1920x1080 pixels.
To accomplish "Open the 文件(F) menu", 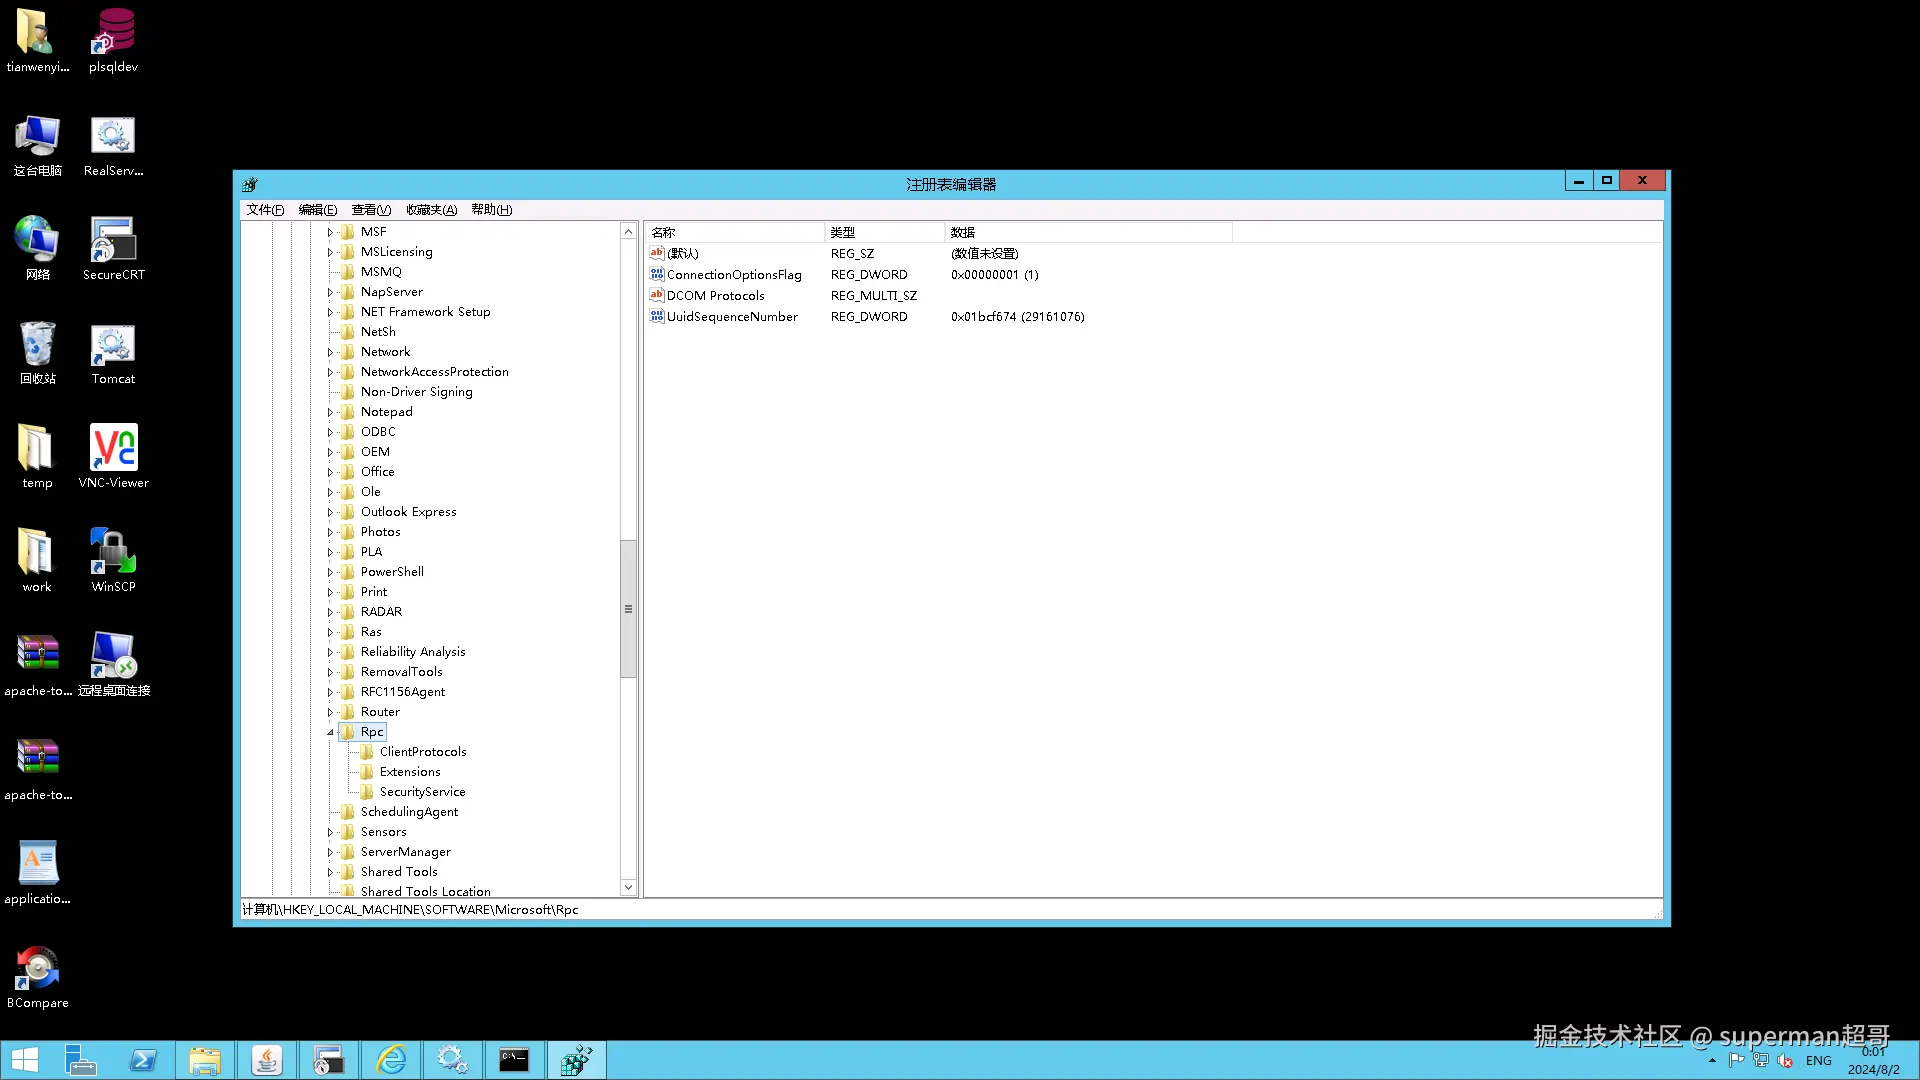I will (x=265, y=210).
